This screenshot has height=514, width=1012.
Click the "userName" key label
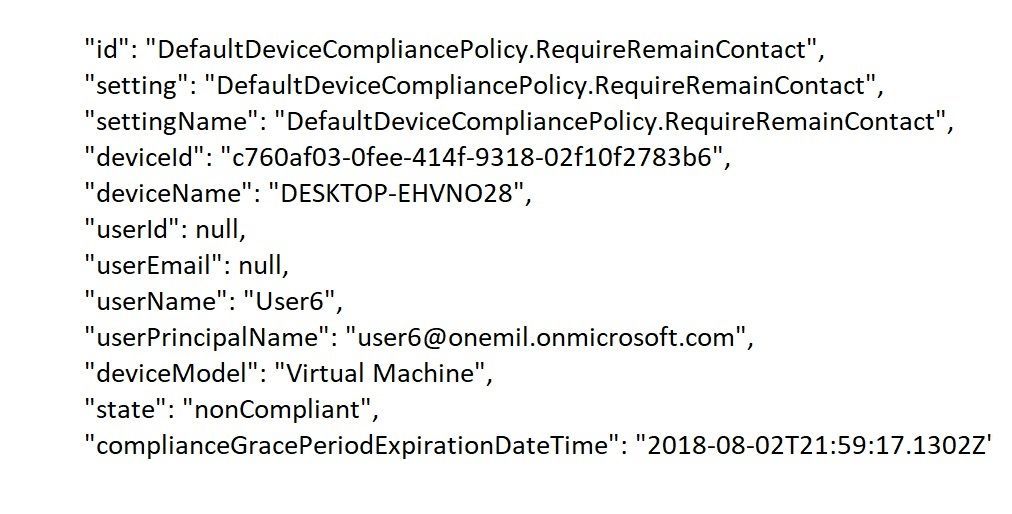point(157,302)
